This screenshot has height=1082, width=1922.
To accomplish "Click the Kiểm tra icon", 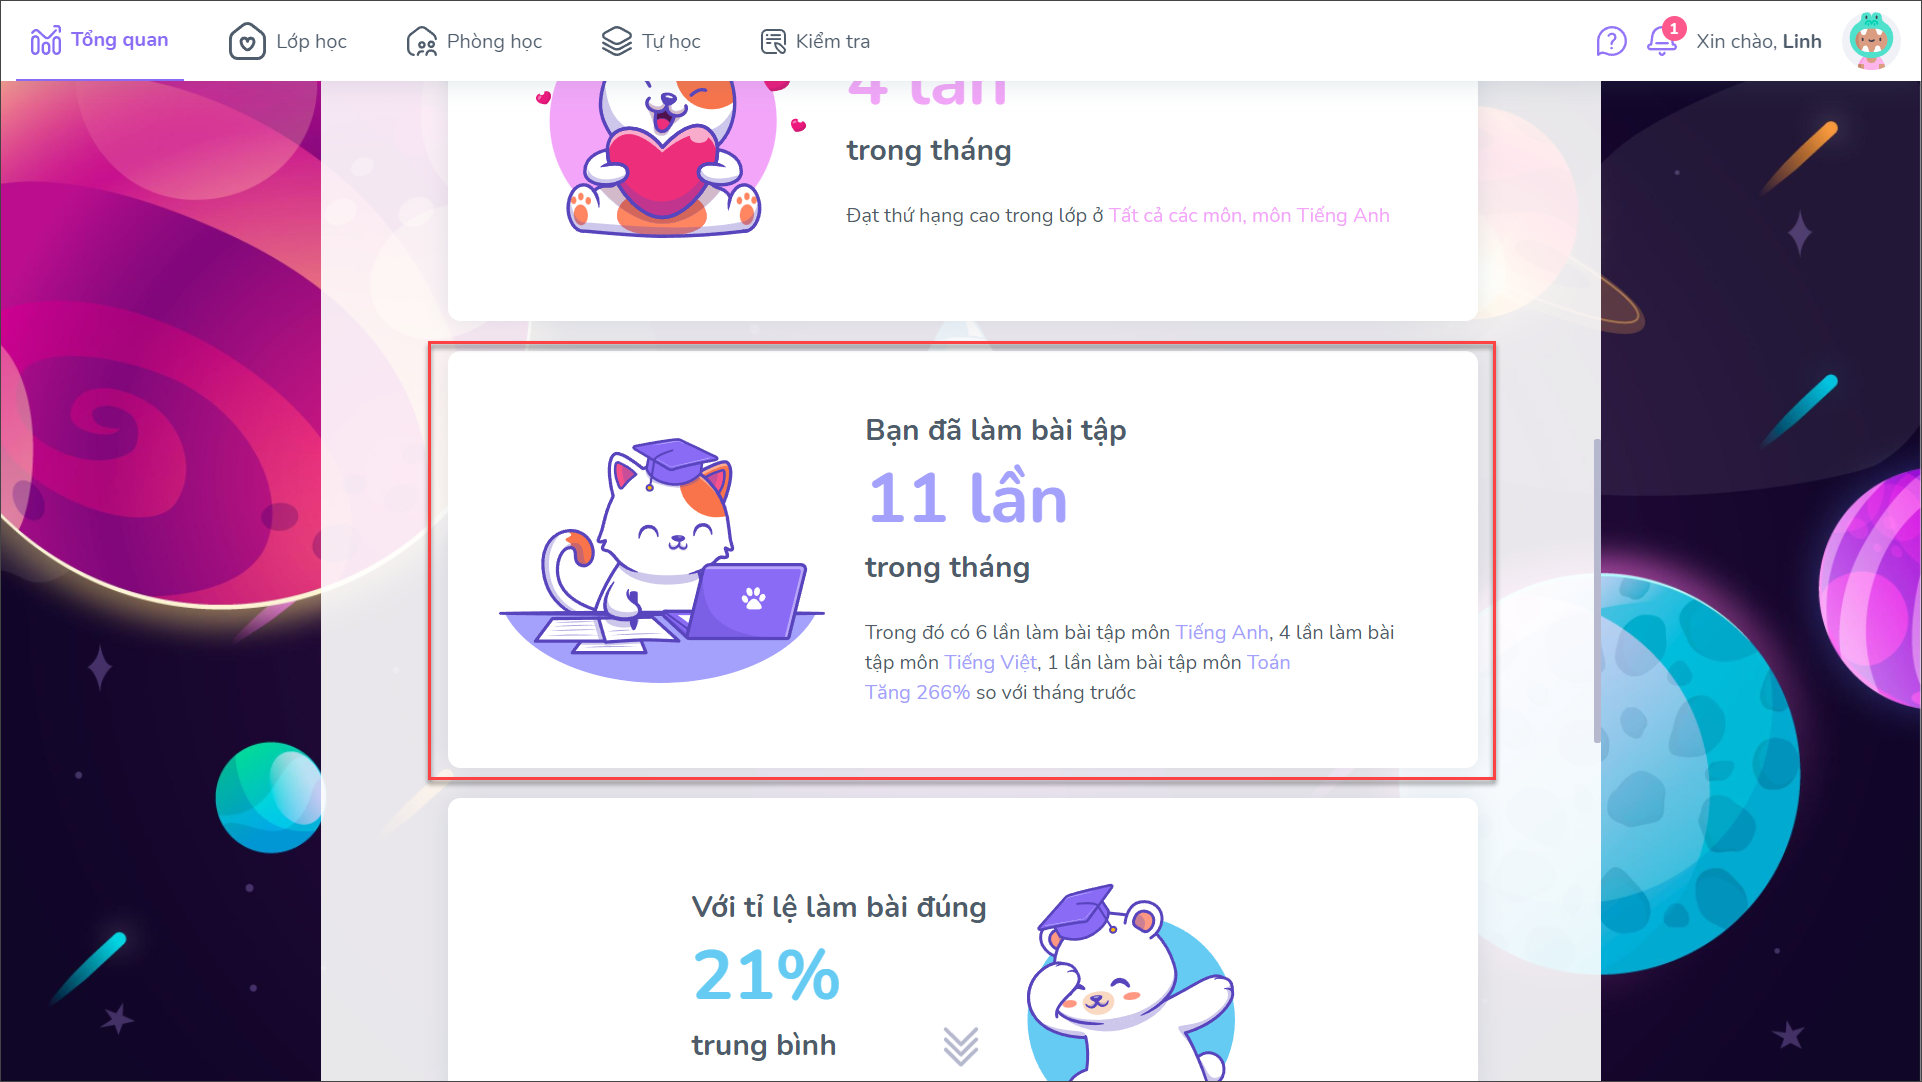I will pyautogui.click(x=774, y=42).
